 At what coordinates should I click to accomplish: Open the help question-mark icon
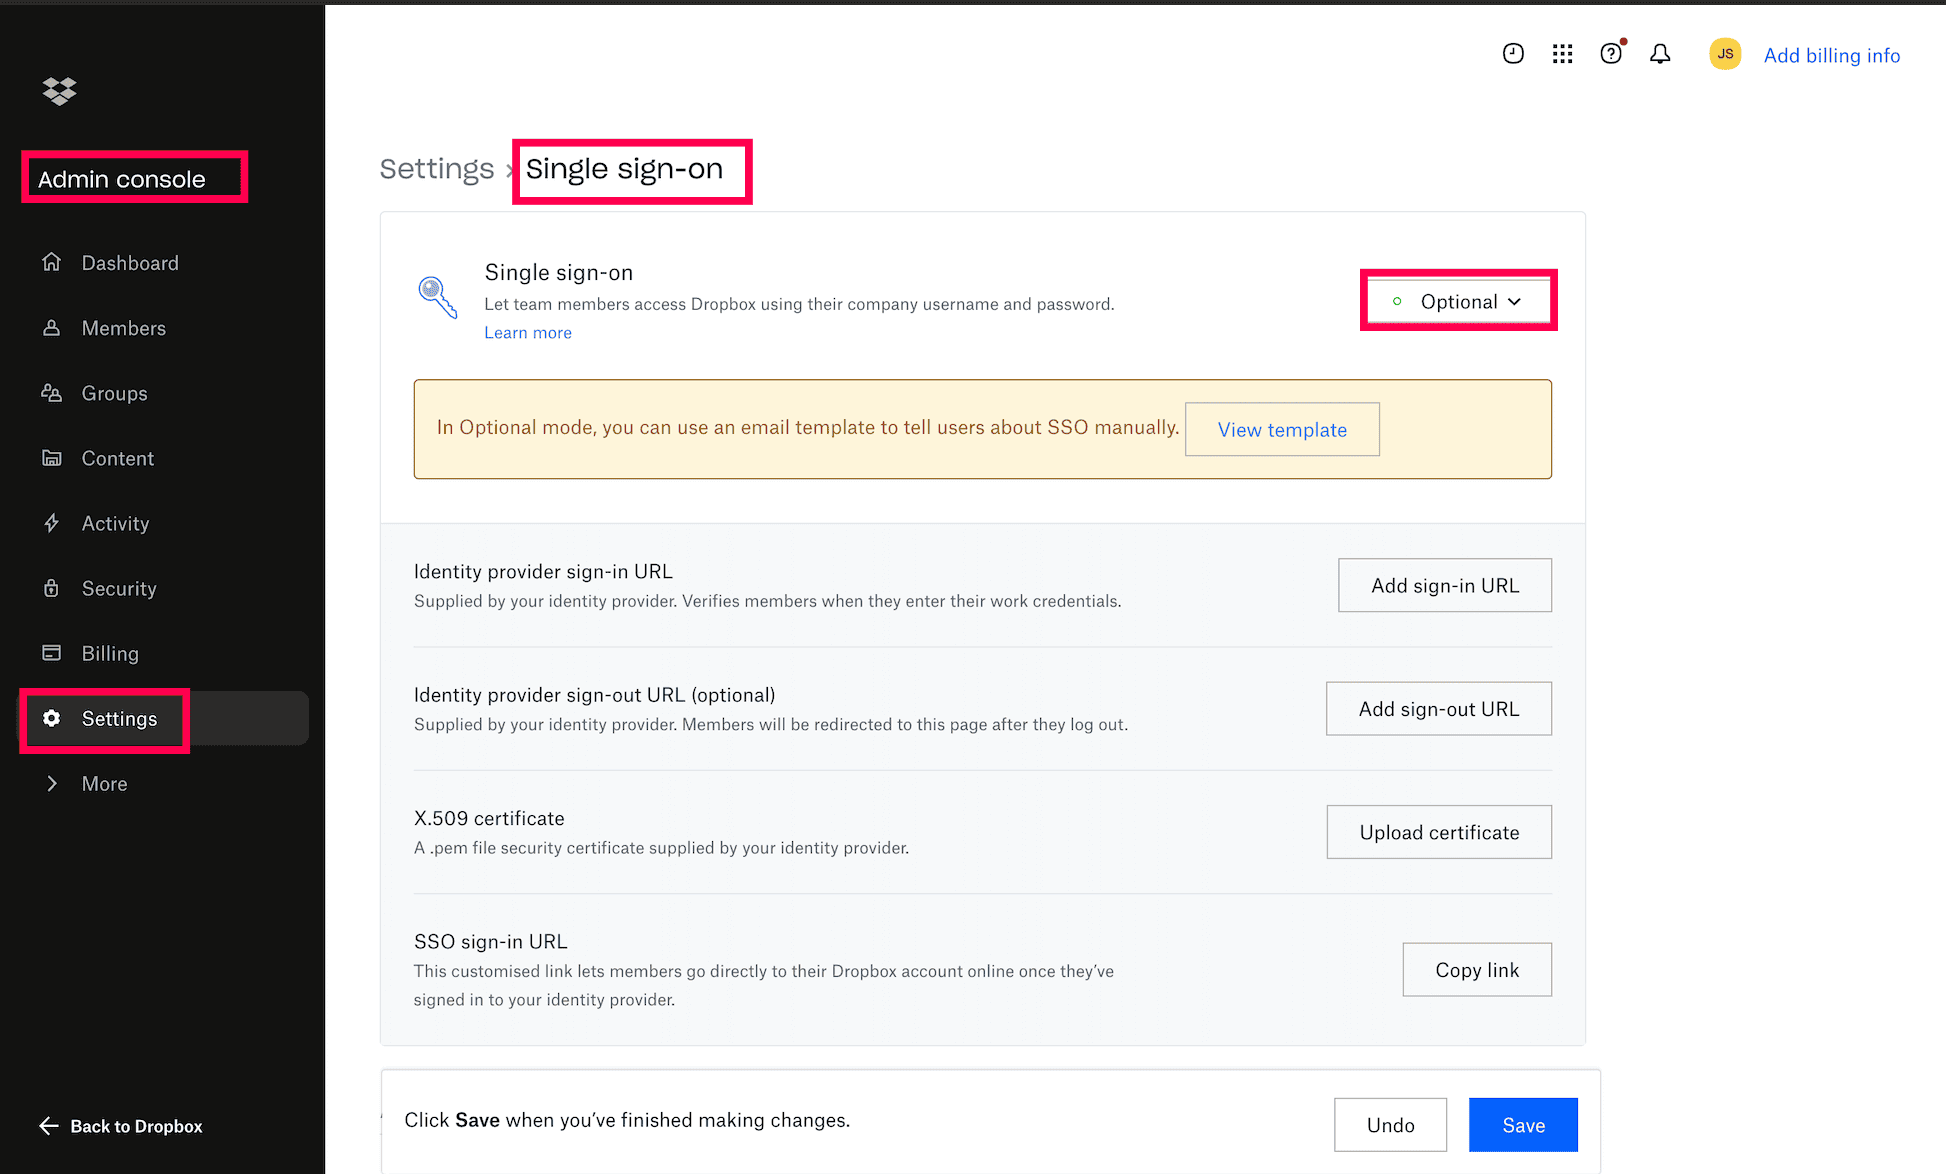pyautogui.click(x=1611, y=54)
